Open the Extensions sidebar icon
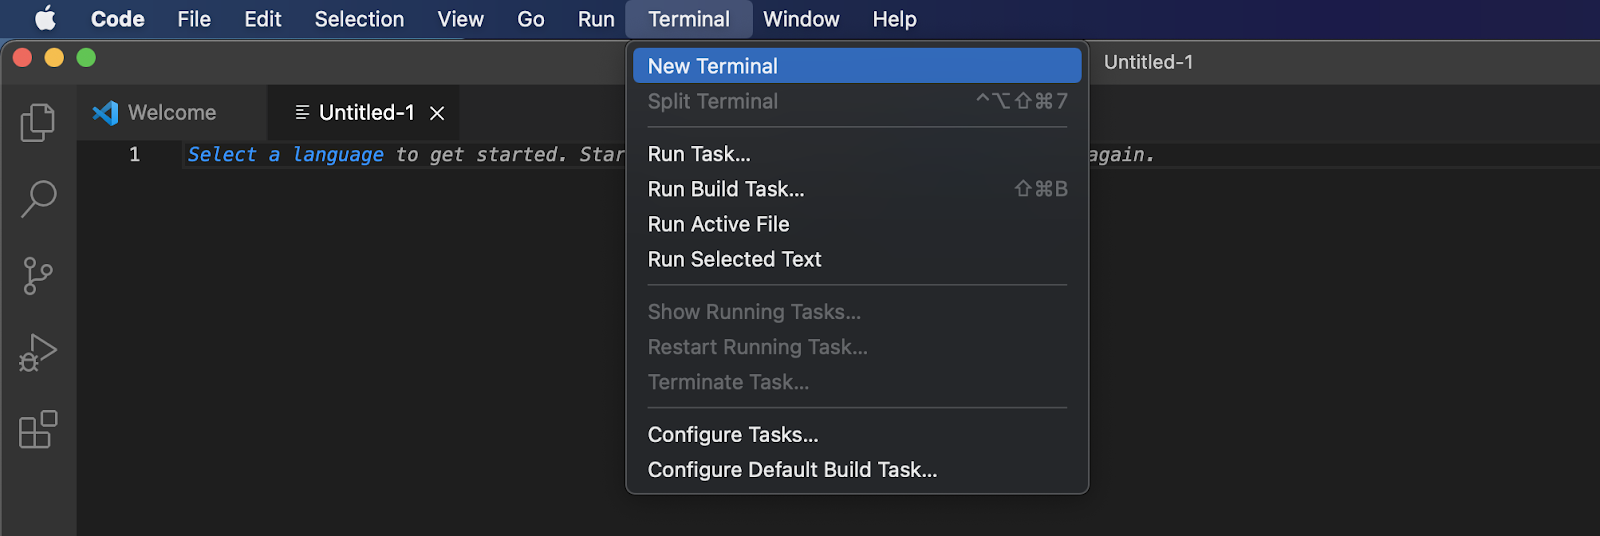The width and height of the screenshot is (1600, 536). pos(38,429)
